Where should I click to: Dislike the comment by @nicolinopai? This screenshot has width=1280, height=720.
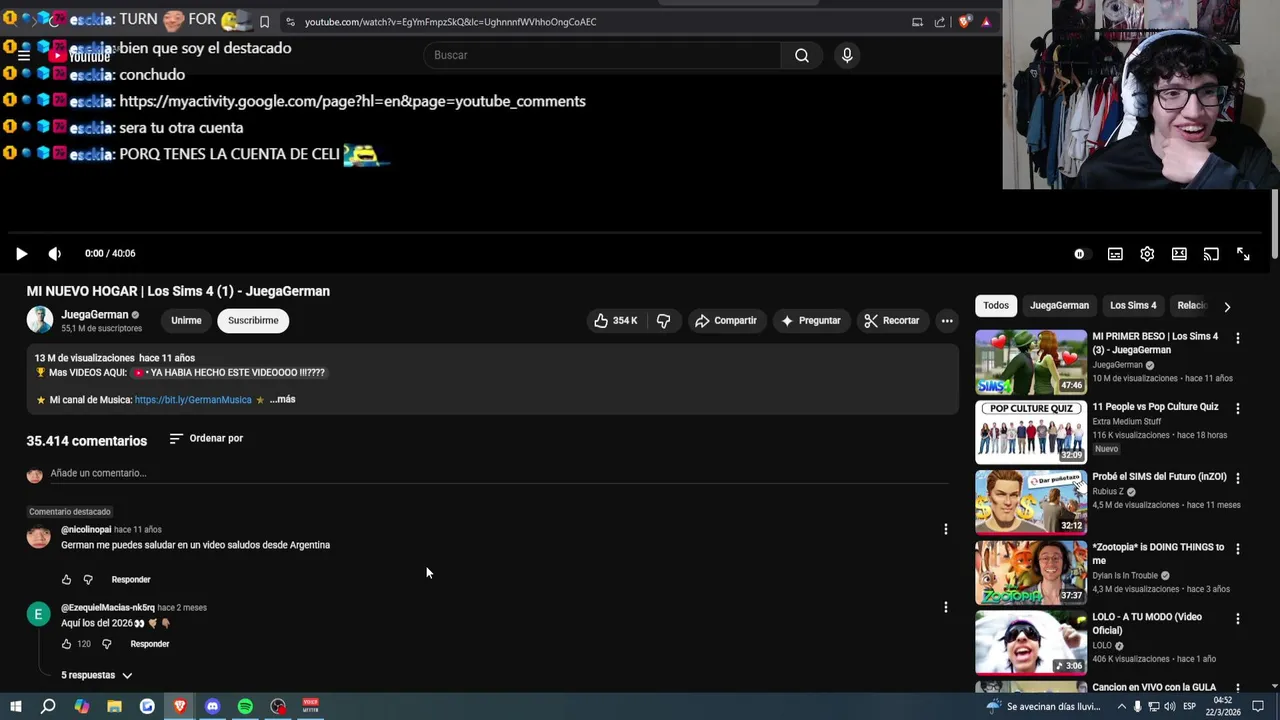(88, 580)
